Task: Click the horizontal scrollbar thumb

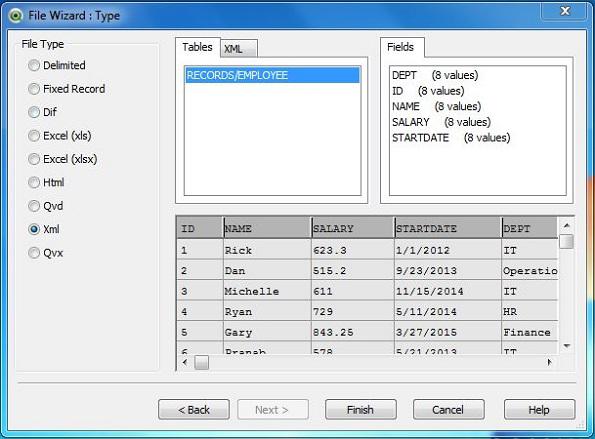Action: click(201, 362)
